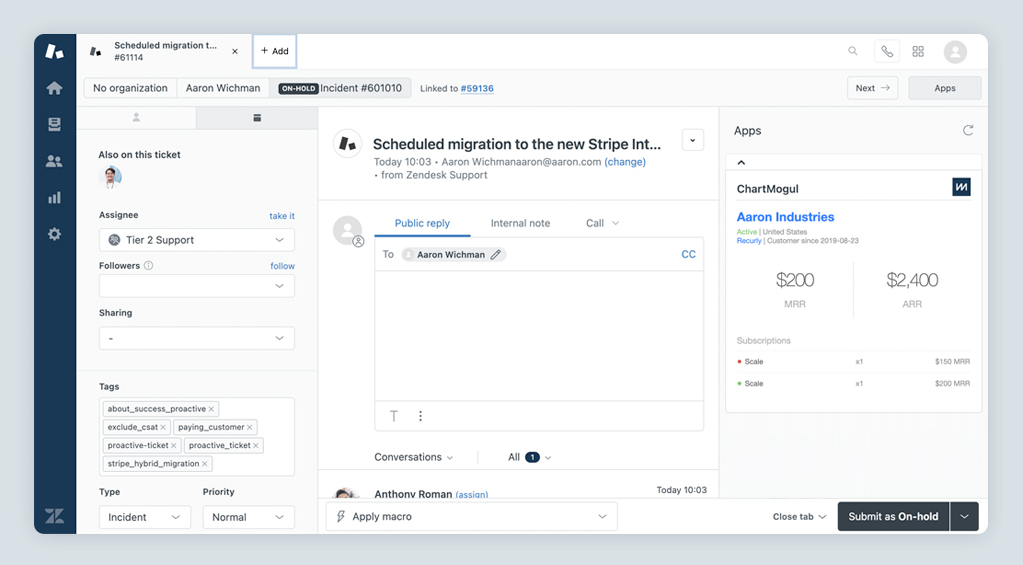Click the Zendesk product icon at sidebar top
This screenshot has width=1023, height=565.
pyautogui.click(x=54, y=52)
